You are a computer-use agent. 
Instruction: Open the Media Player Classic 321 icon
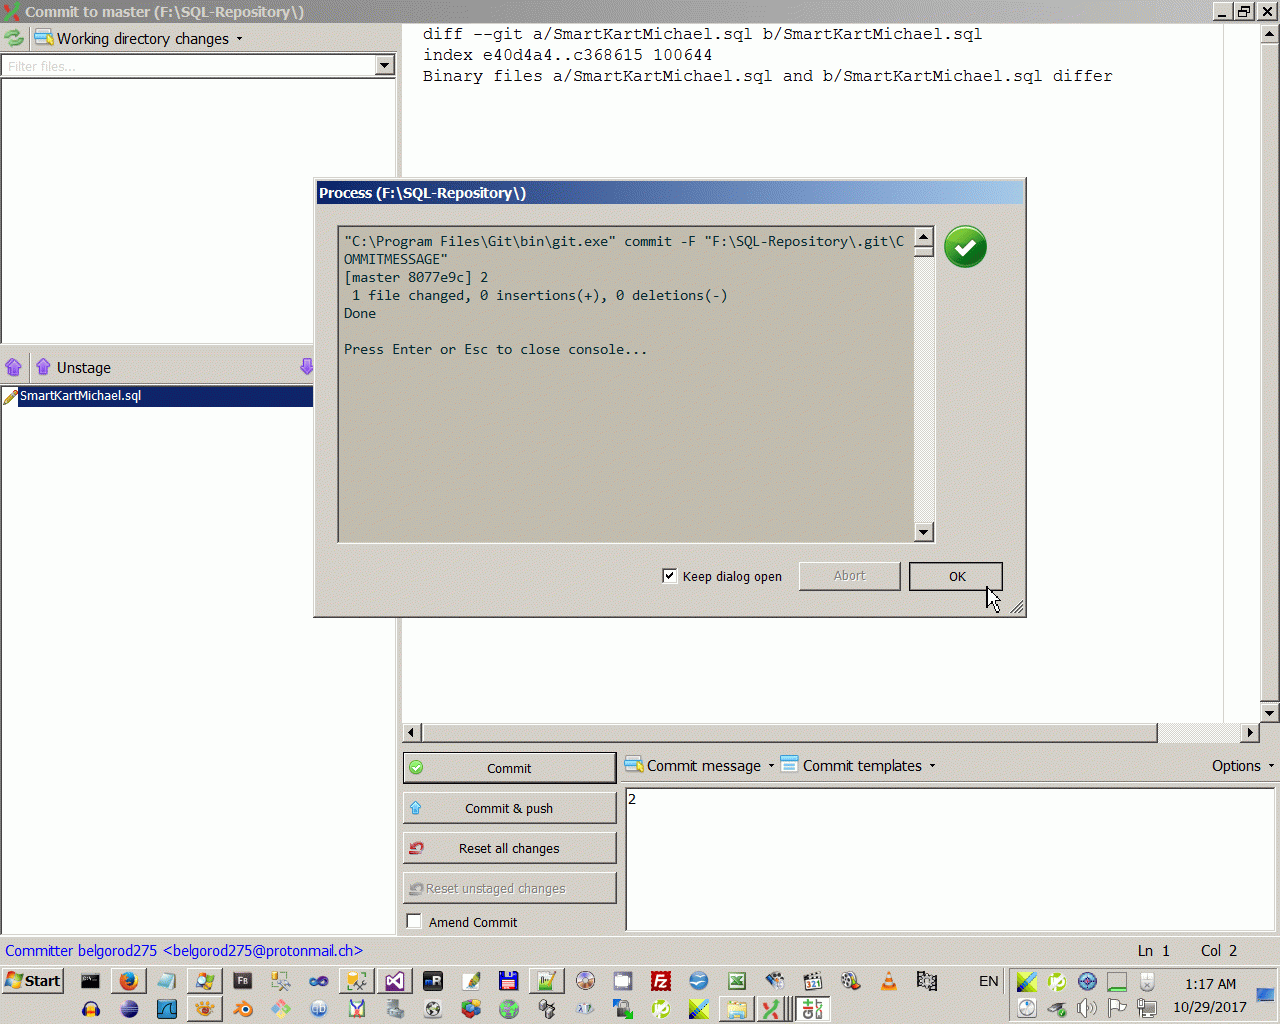pyautogui.click(x=812, y=981)
